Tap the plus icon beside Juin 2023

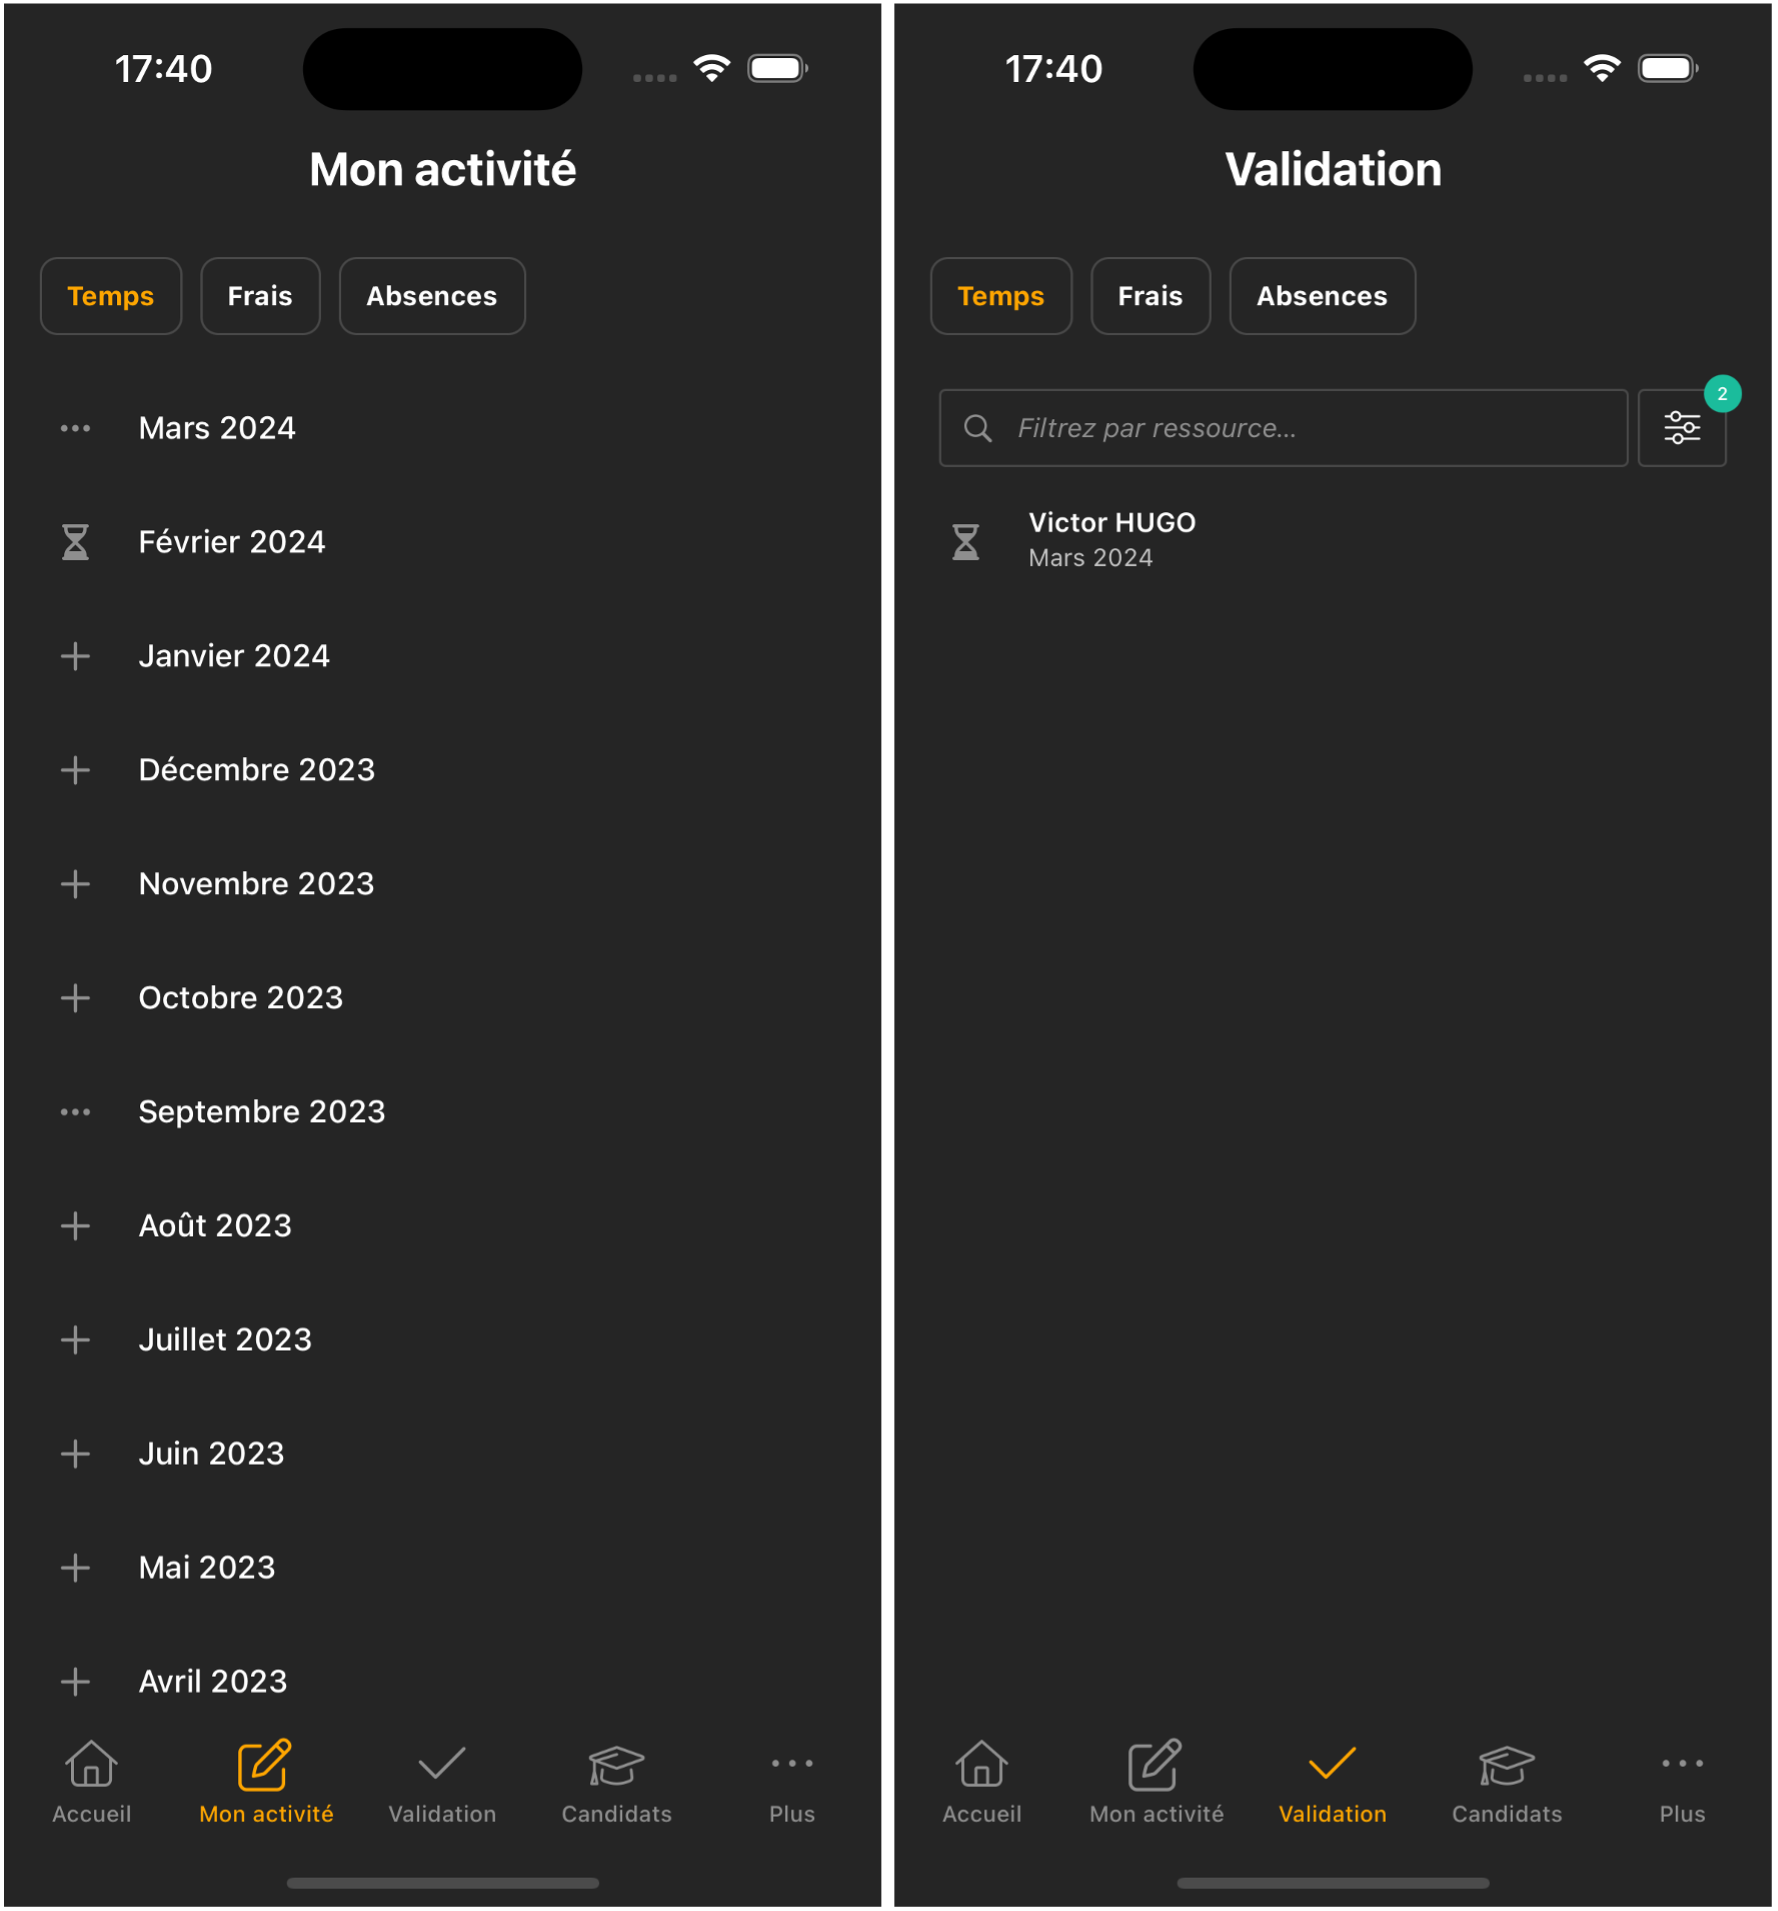point(75,1455)
